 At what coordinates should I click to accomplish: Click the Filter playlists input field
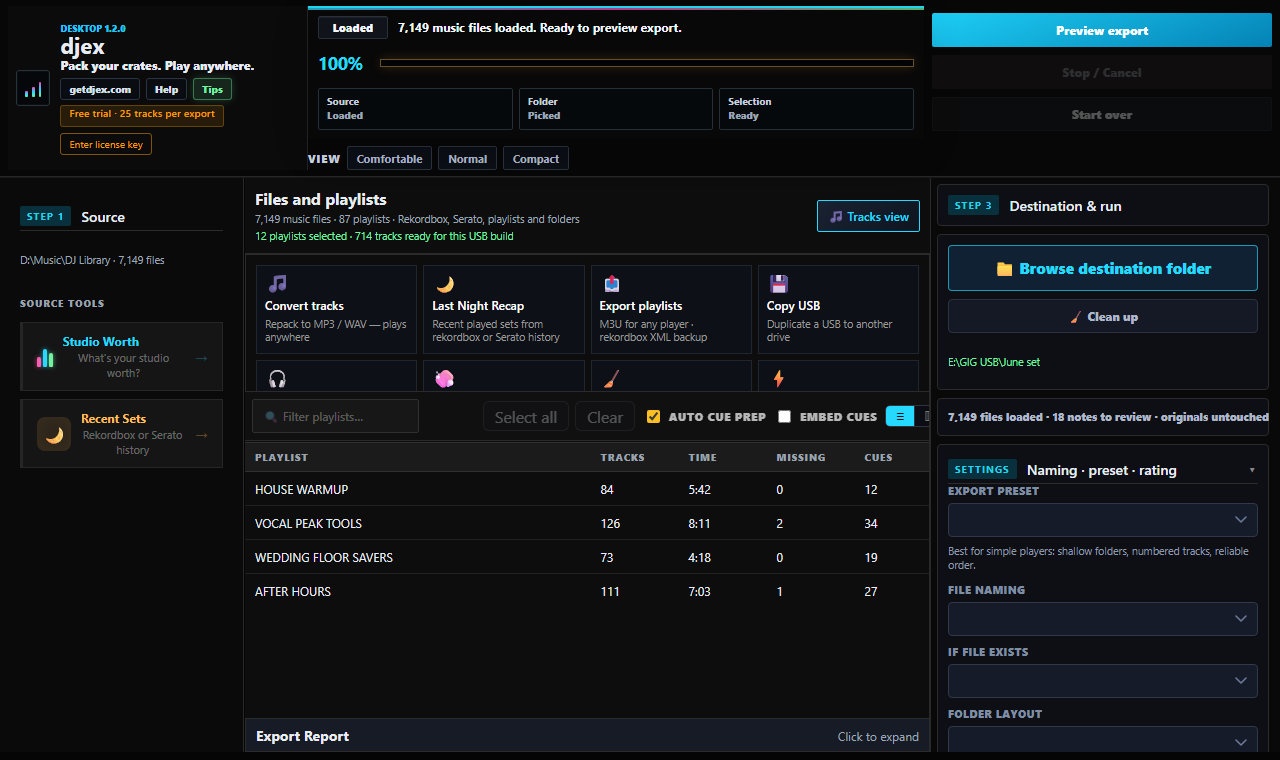coord(335,417)
